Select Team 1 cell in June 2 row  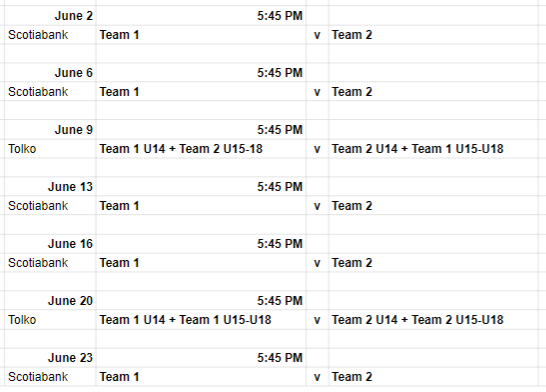coord(201,35)
